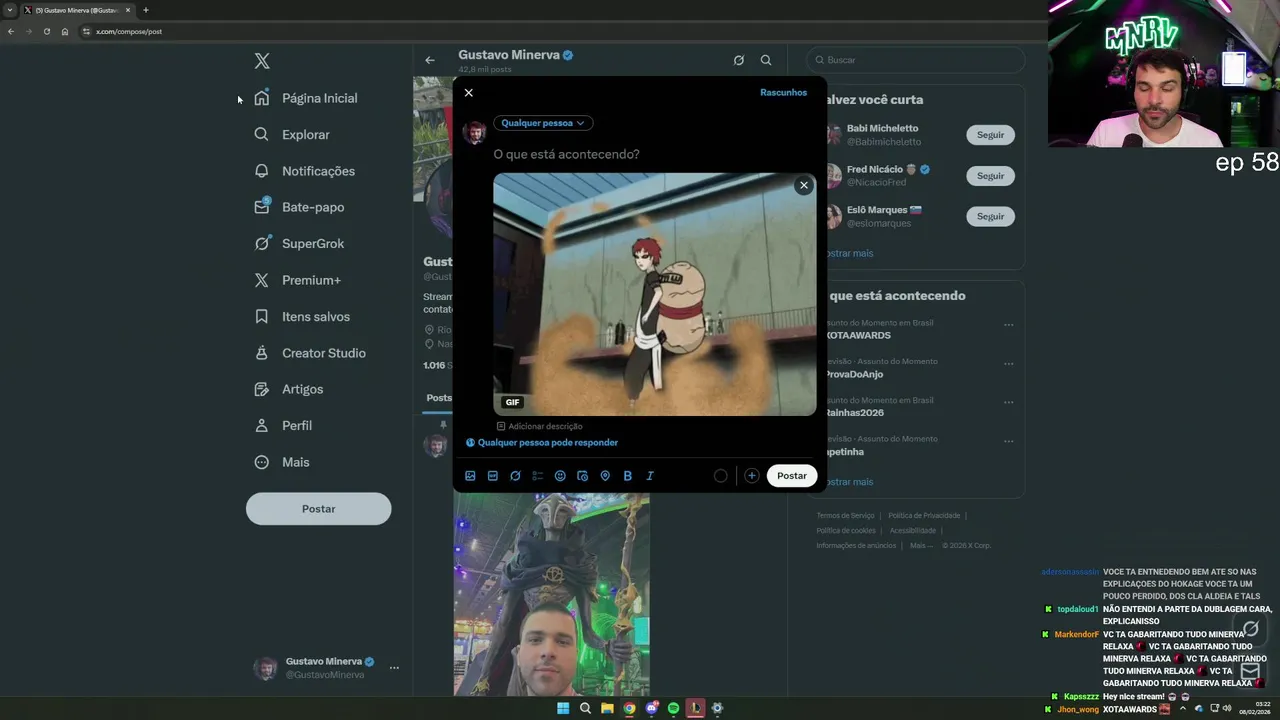Viewport: 1280px width, 720px height.
Task: Click Grok icon in profile header
Action: [x=739, y=60]
